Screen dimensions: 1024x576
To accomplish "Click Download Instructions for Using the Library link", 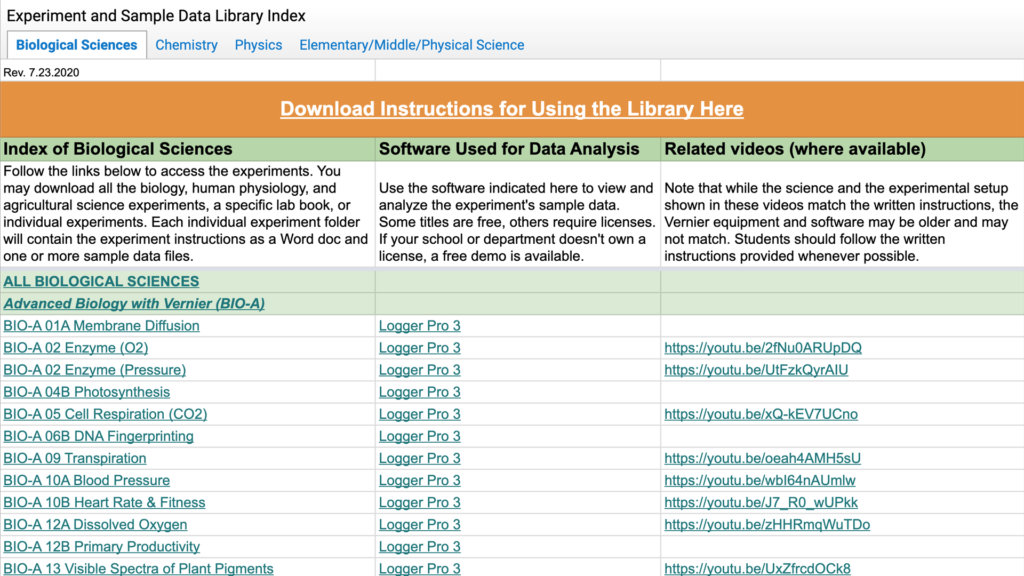I will pos(511,109).
